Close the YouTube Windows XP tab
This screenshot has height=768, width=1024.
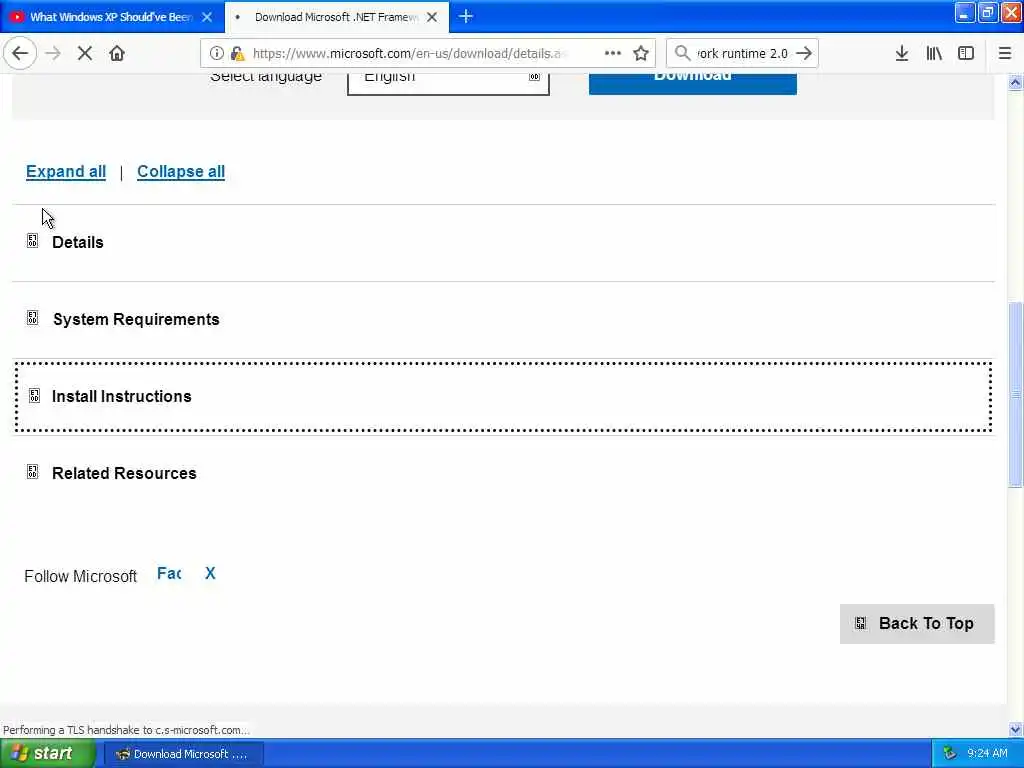[x=207, y=17]
